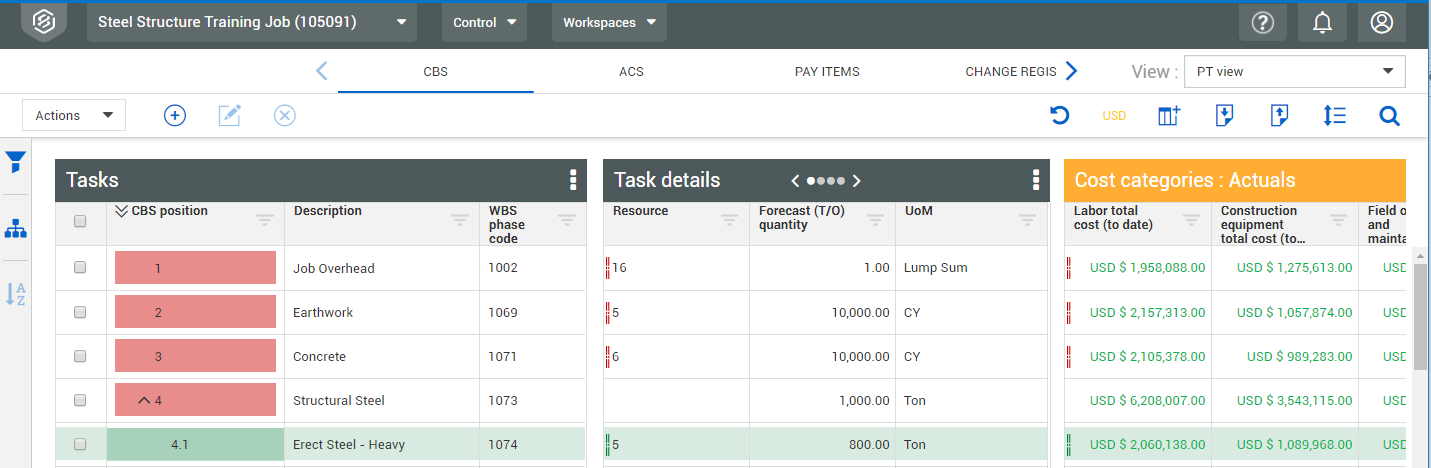The image size is (1431, 468).
Task: Check the Earthwork row checkbox
Action: (x=80, y=312)
